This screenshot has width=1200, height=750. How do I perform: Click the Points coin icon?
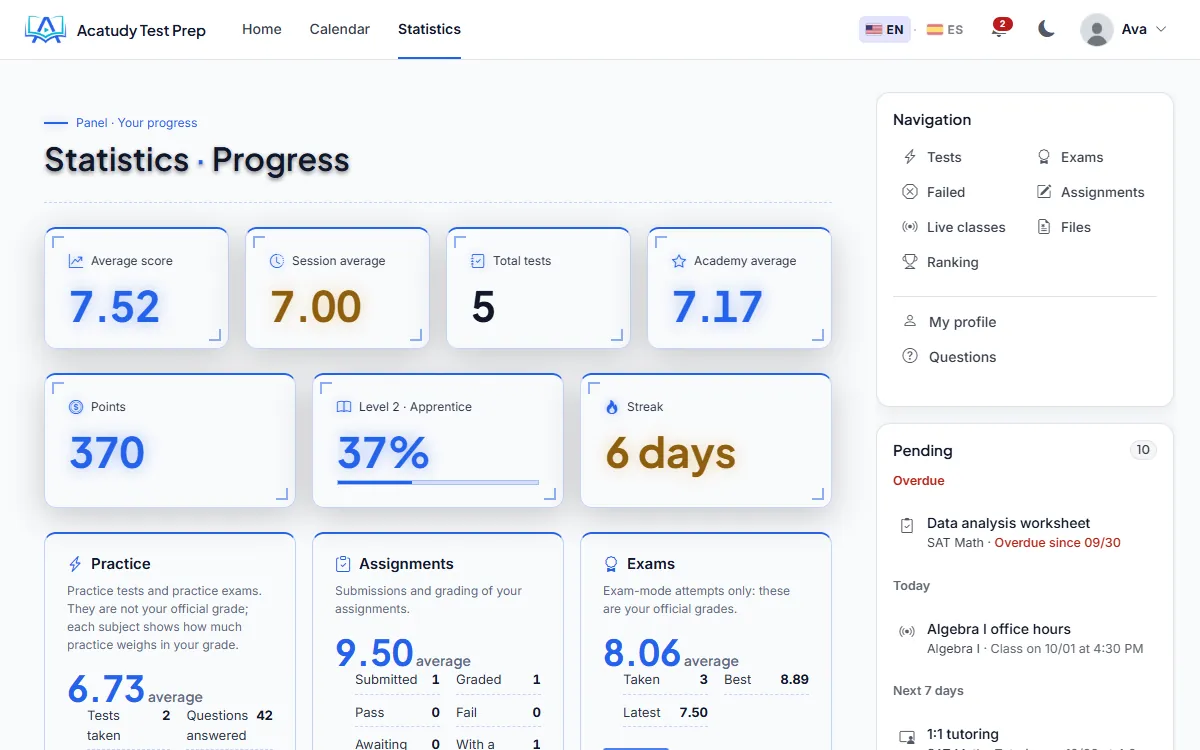[x=76, y=407]
